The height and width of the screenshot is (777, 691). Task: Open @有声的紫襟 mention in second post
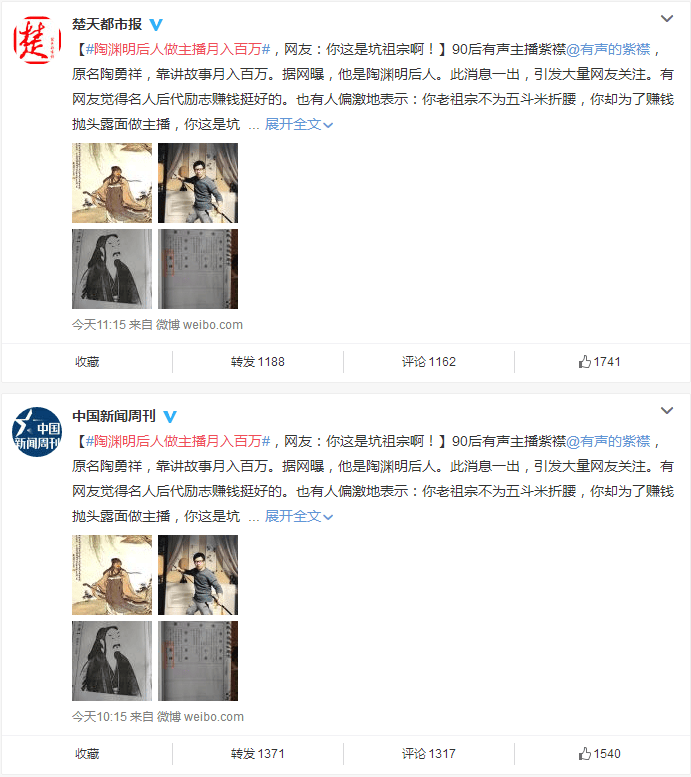pyautogui.click(x=608, y=441)
